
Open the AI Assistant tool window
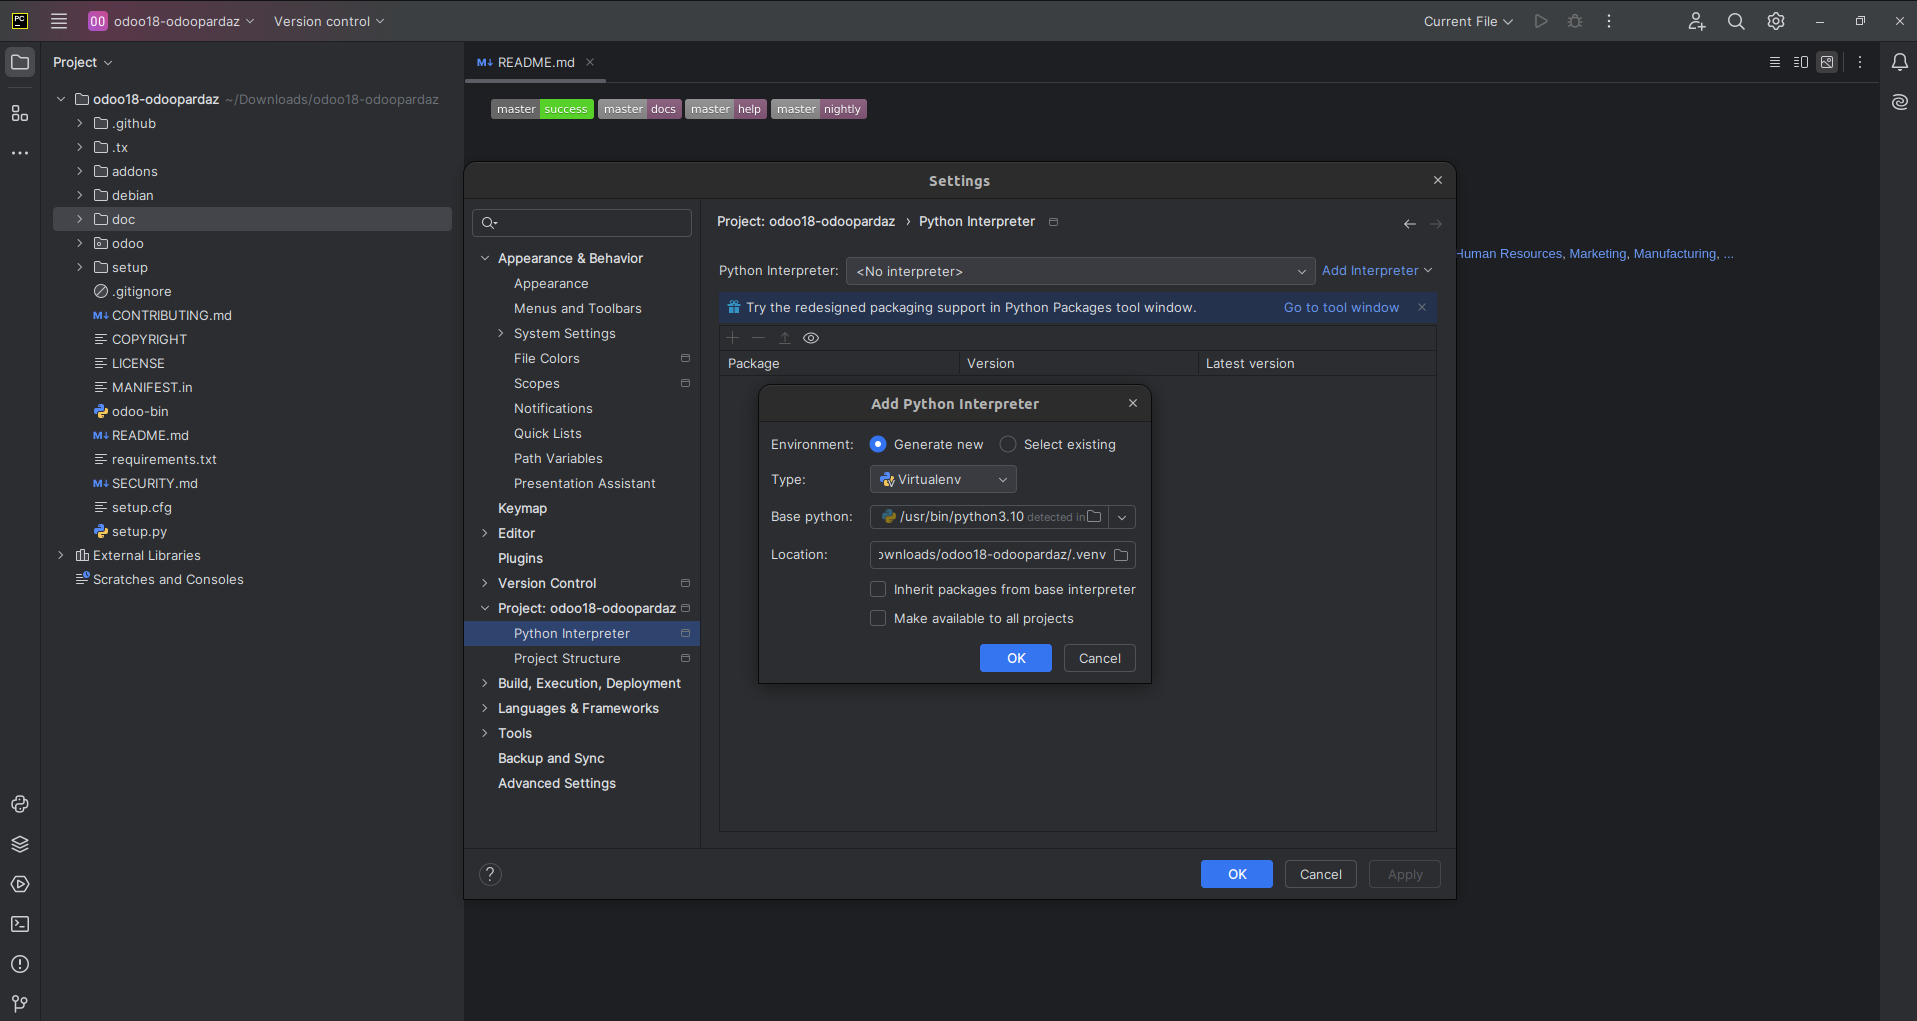[1899, 102]
